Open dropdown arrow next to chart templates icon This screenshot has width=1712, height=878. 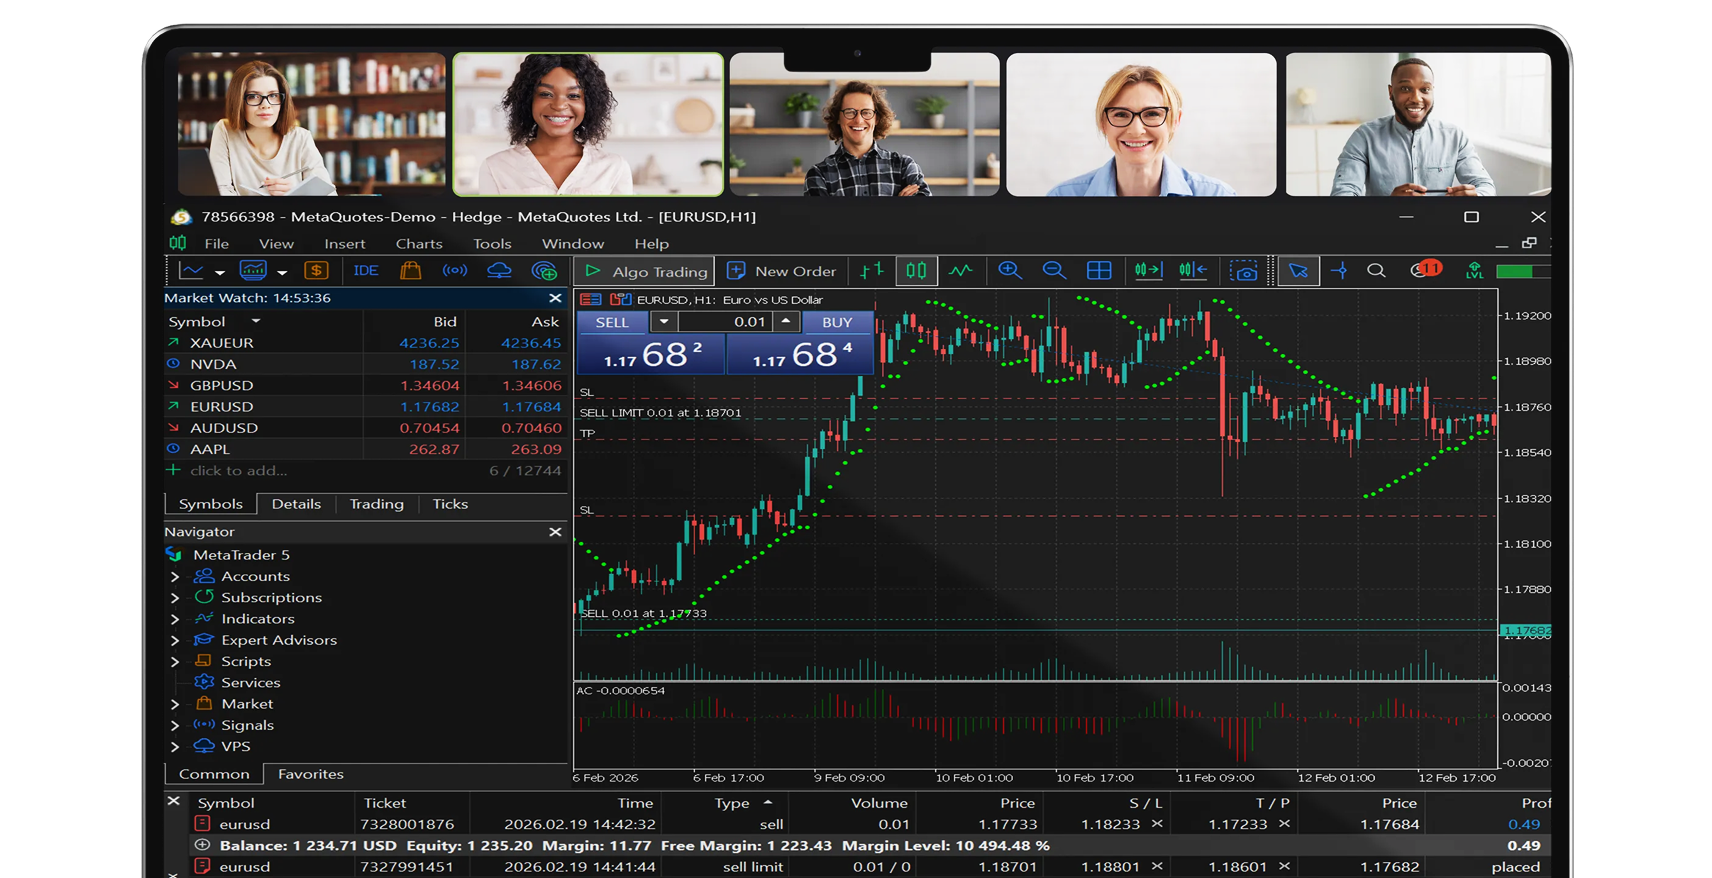coord(282,272)
